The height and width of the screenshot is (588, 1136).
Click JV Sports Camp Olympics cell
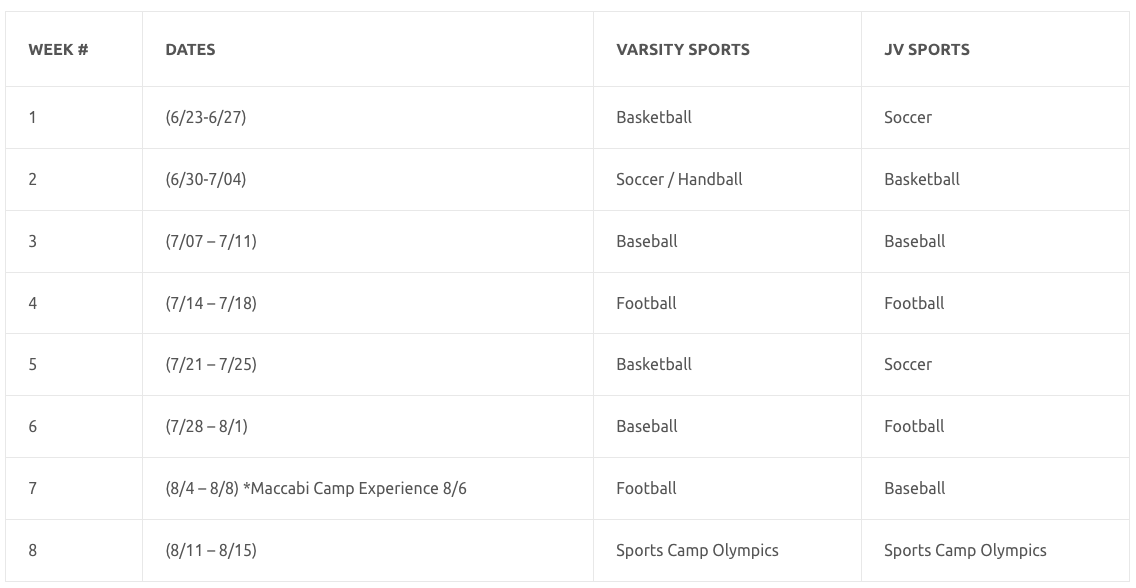(965, 550)
